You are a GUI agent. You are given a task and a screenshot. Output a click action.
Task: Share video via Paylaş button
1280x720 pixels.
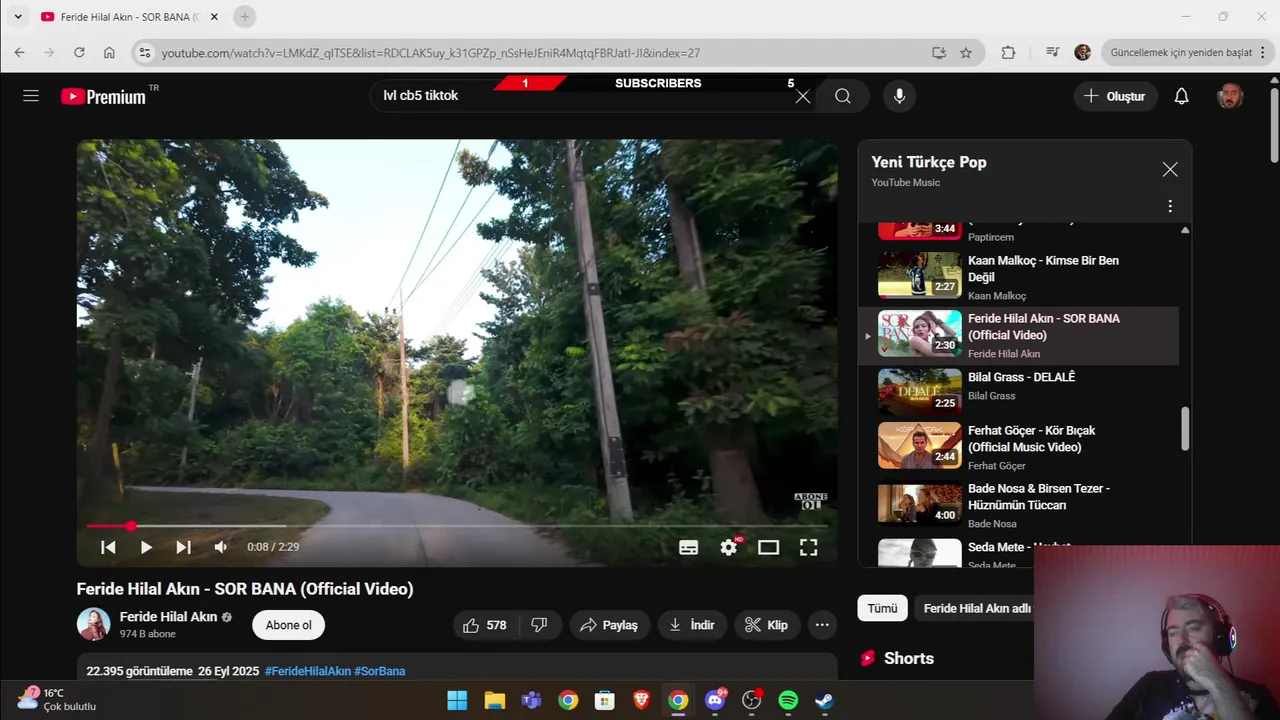[x=610, y=625]
